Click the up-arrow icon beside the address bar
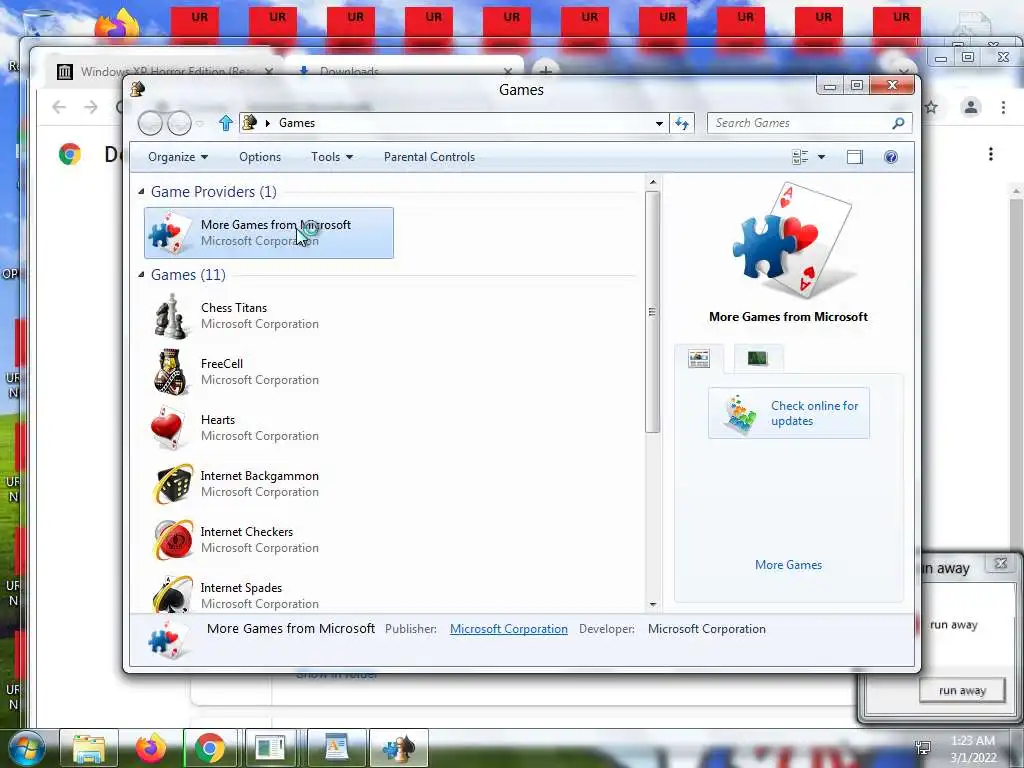The height and width of the screenshot is (768, 1024). tap(226, 123)
